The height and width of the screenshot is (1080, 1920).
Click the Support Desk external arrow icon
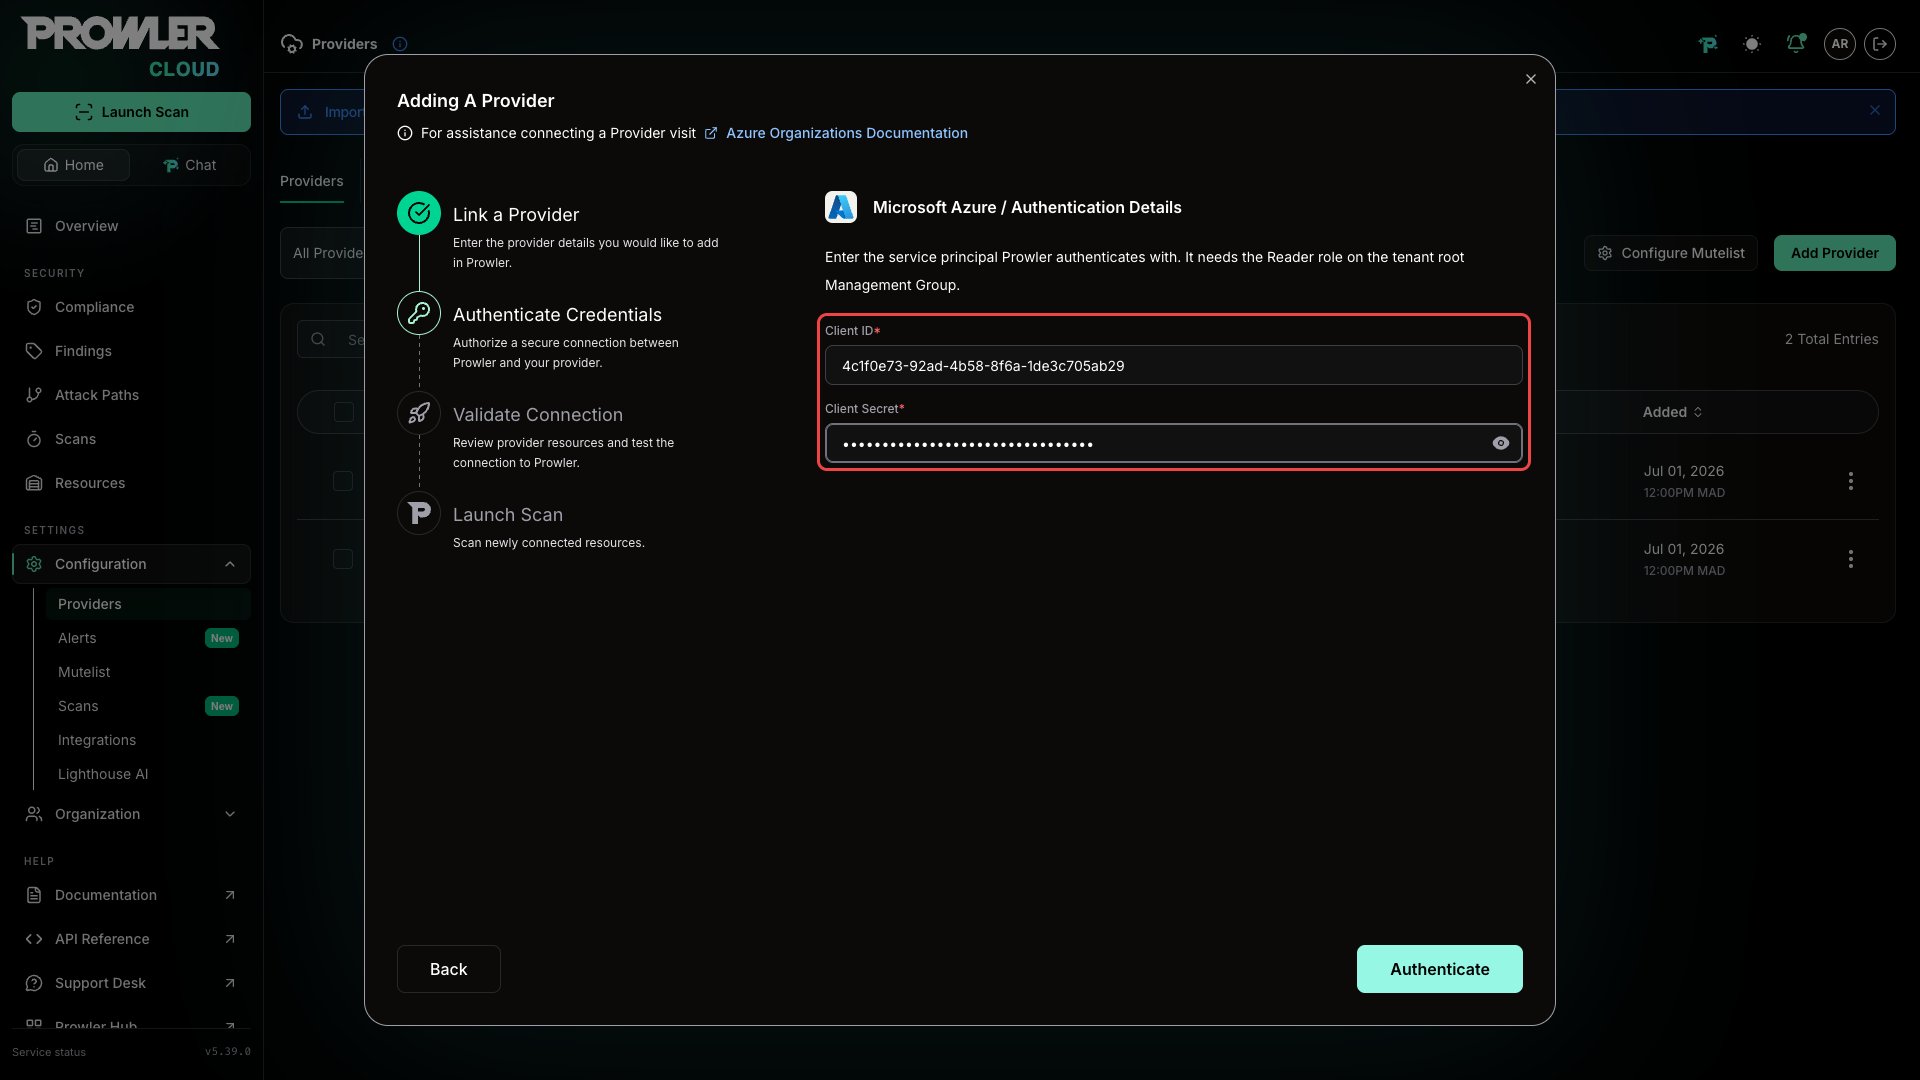click(x=230, y=983)
